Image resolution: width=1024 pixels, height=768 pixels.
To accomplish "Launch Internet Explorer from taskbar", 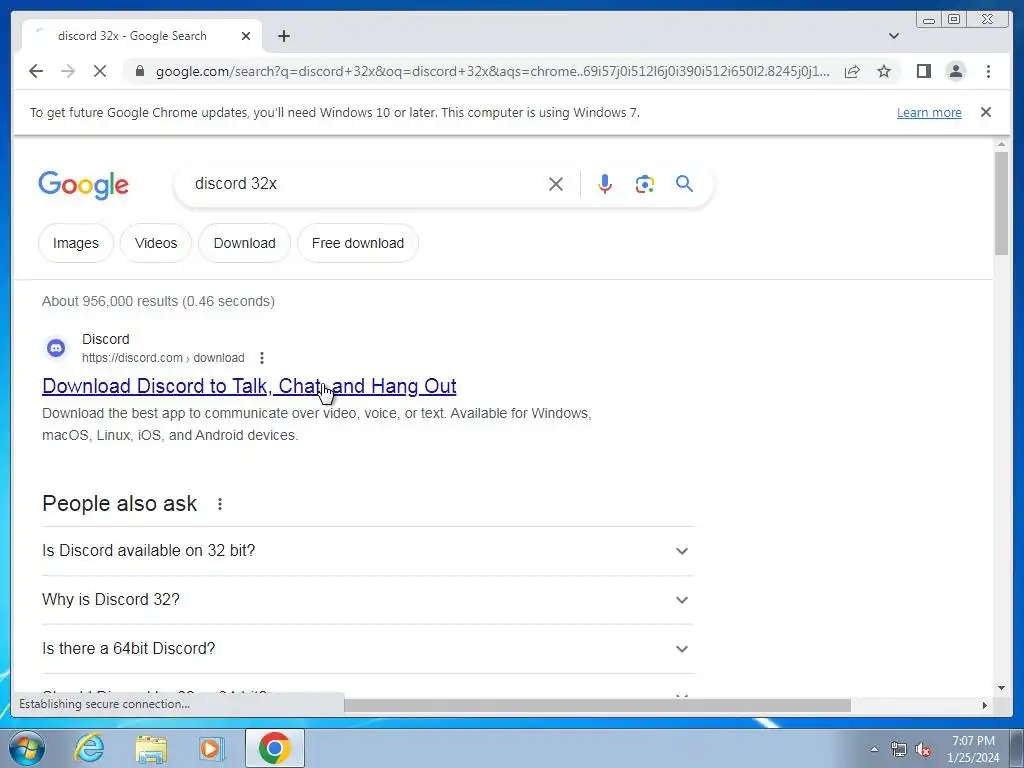I will click(88, 748).
